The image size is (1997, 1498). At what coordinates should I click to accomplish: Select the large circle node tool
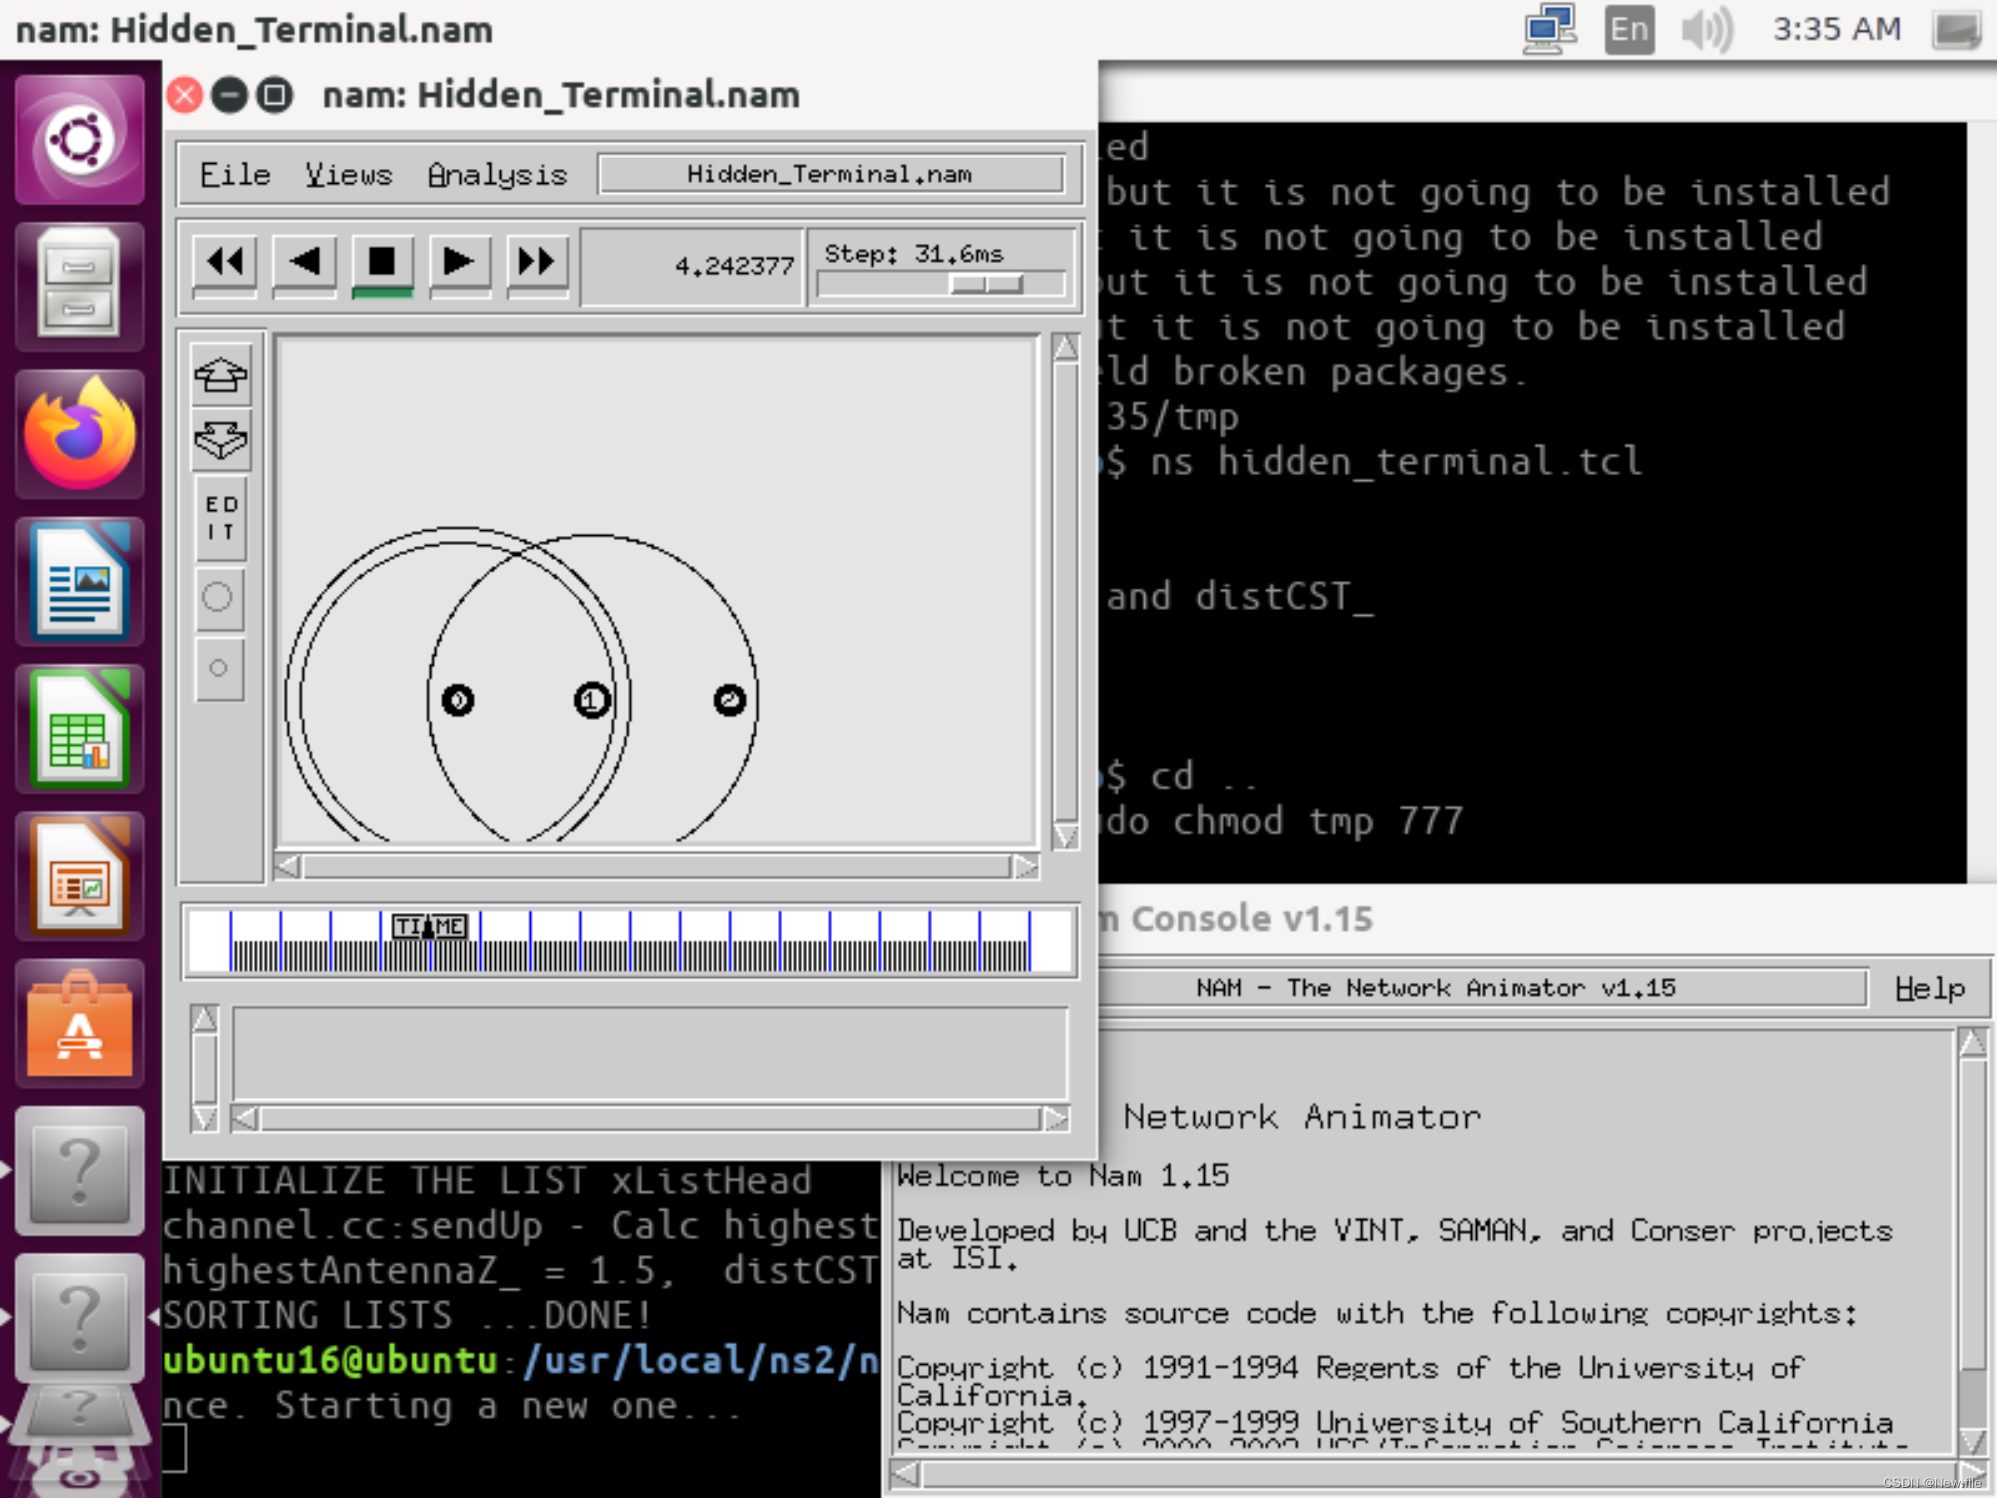click(218, 597)
